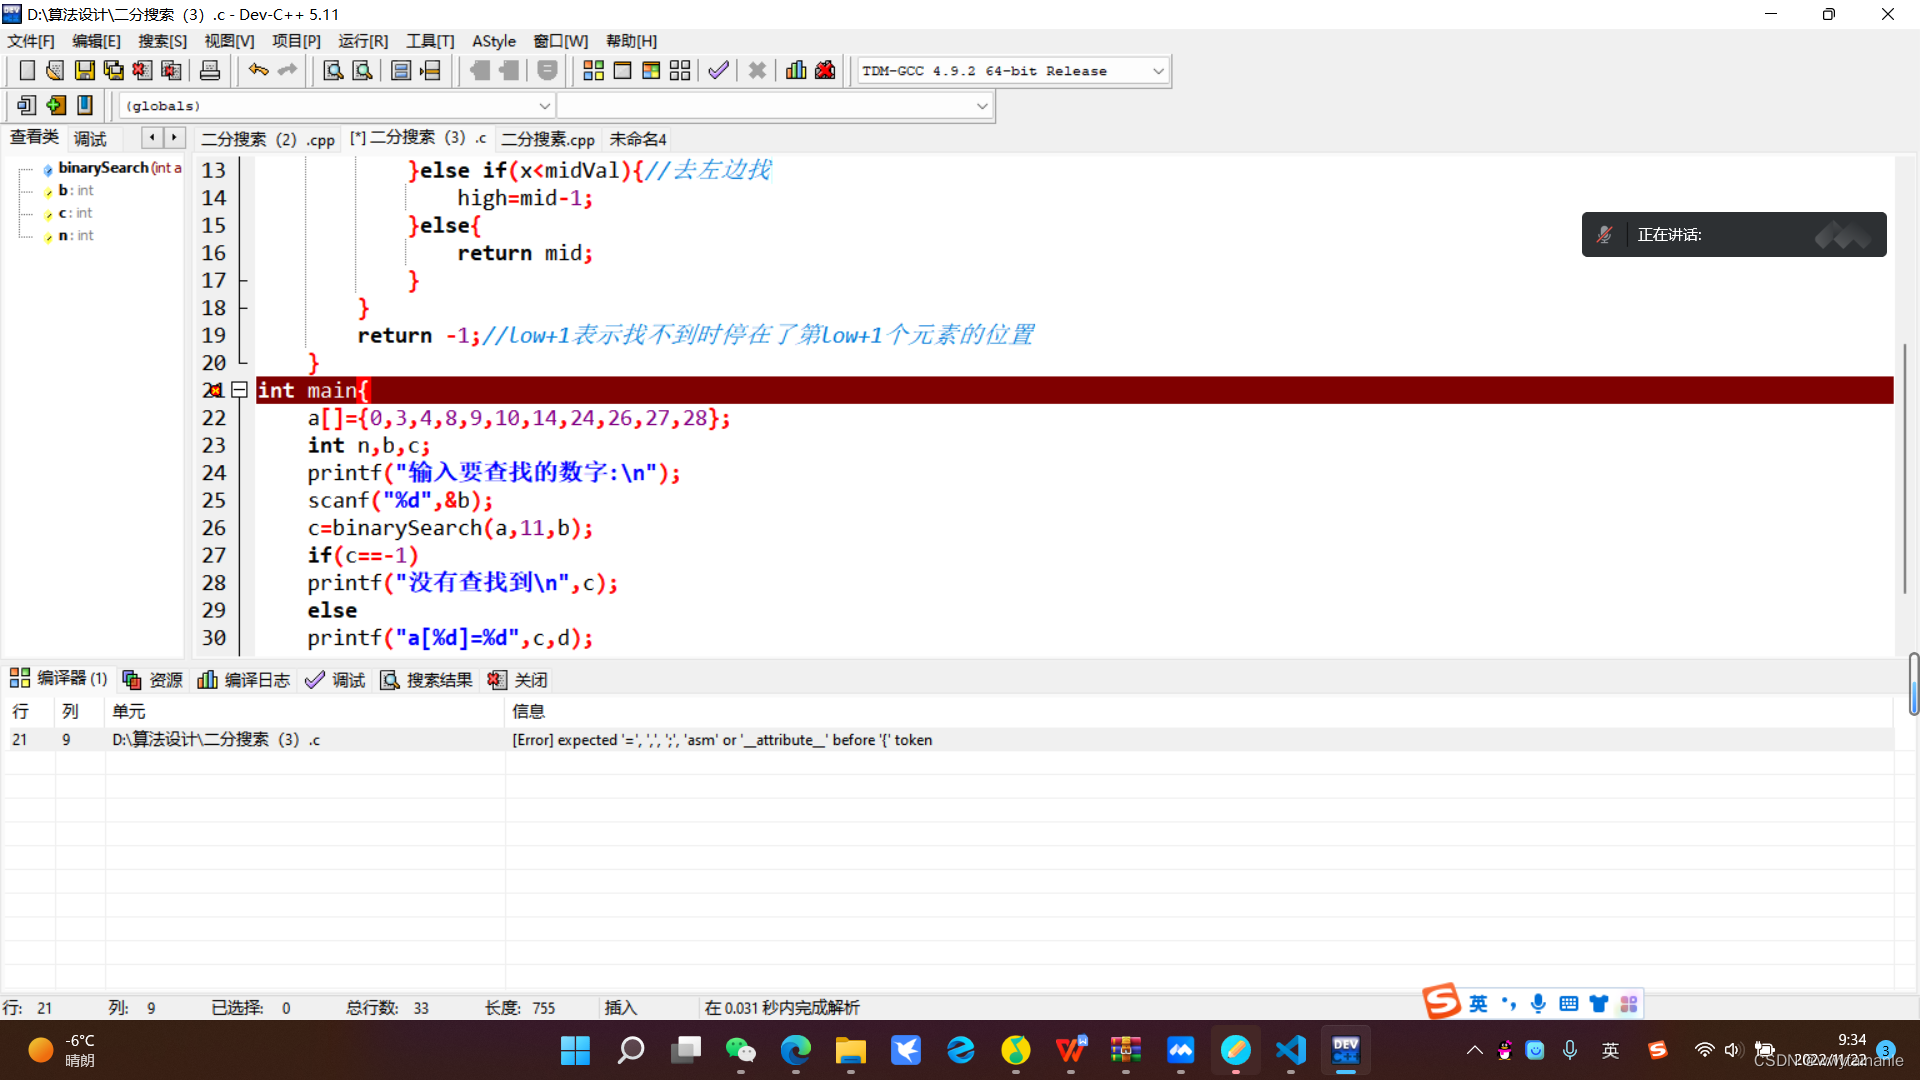Open the 运行[R] menu

tap(362, 41)
